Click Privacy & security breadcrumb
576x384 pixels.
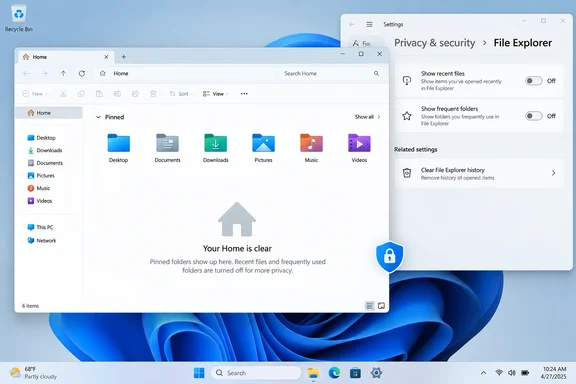435,43
